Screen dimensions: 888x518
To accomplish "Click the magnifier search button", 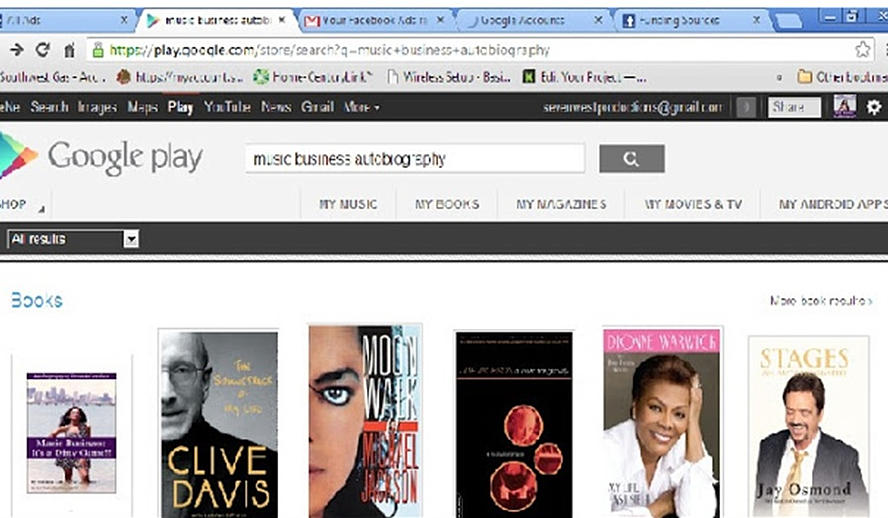I will point(631,159).
